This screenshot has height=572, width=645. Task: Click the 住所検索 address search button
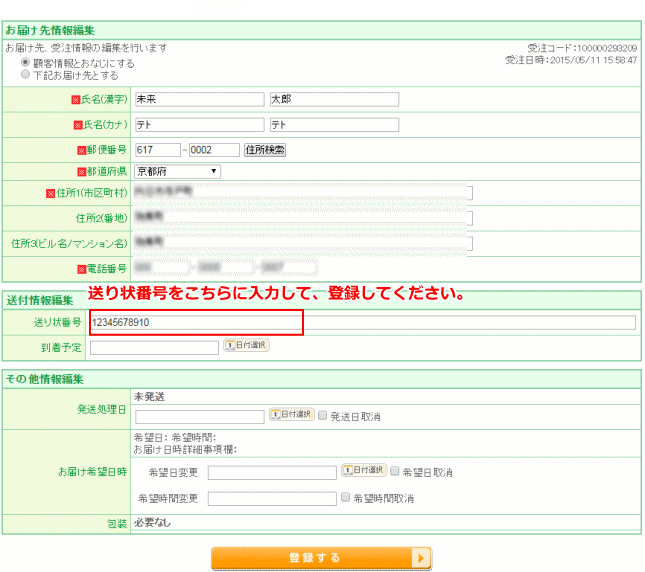pyautogui.click(x=265, y=150)
